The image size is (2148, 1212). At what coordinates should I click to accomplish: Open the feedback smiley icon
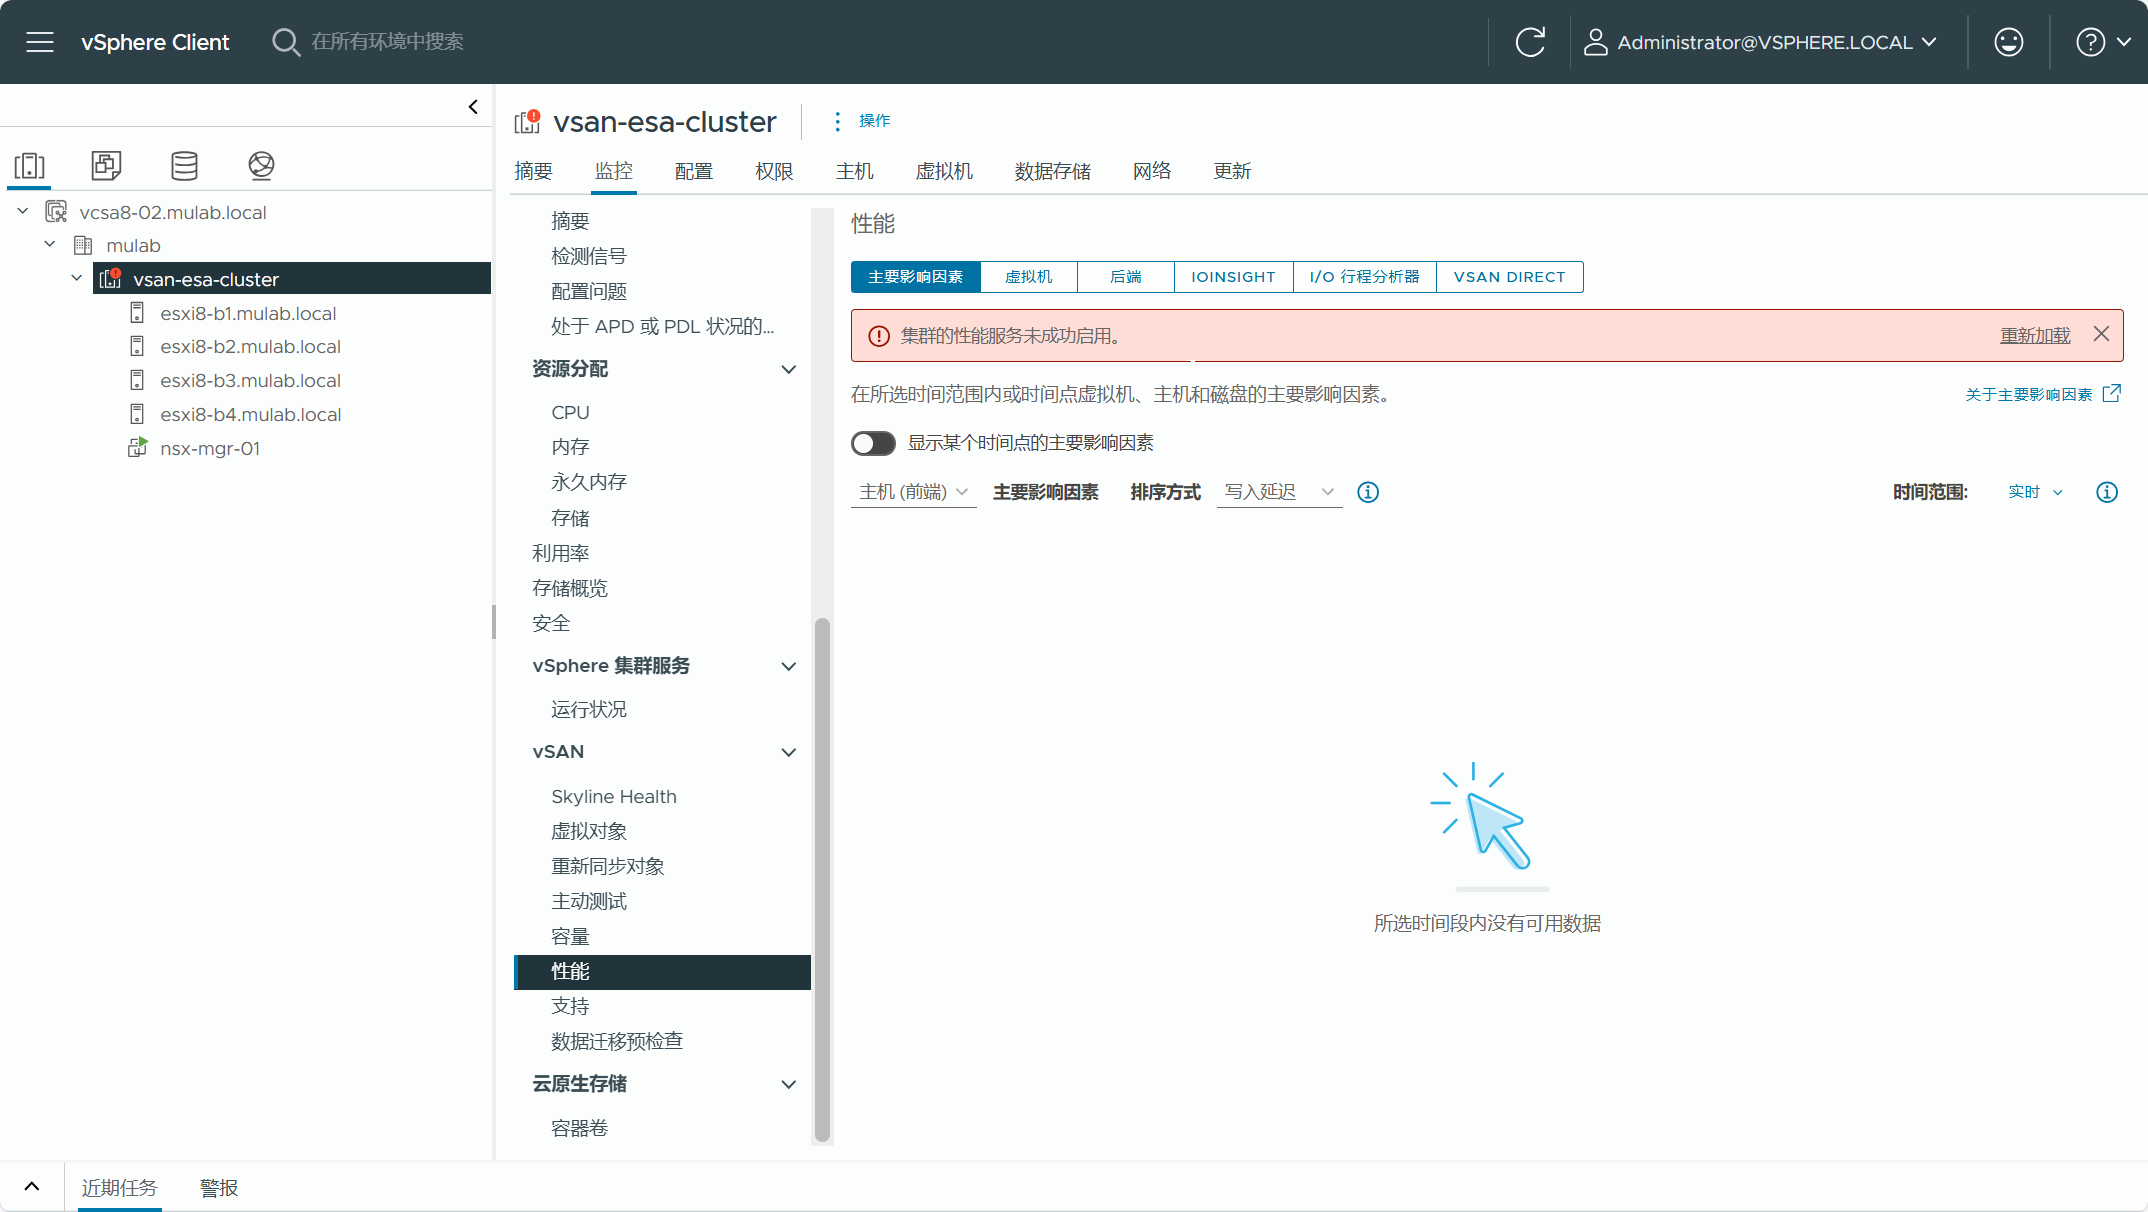2008,42
